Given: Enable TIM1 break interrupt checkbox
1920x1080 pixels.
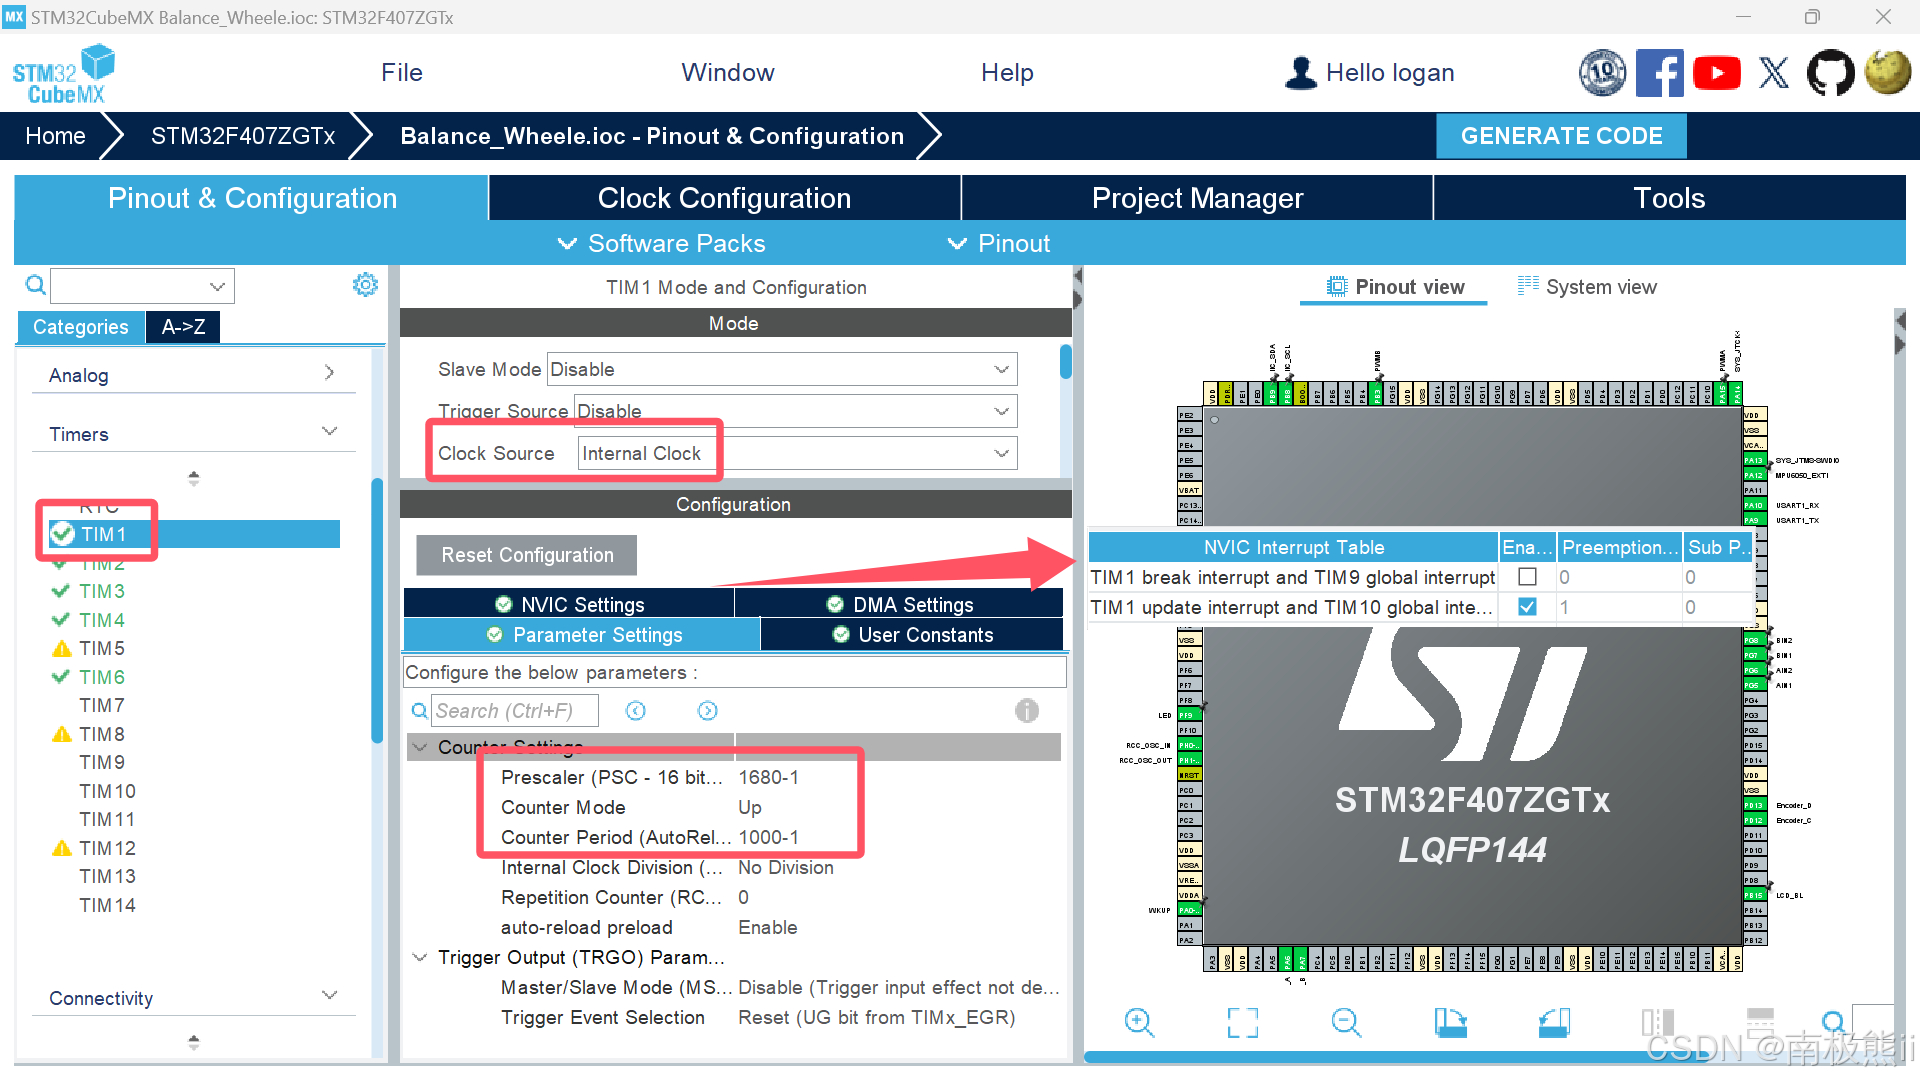Looking at the screenshot, I should coord(1527,577).
